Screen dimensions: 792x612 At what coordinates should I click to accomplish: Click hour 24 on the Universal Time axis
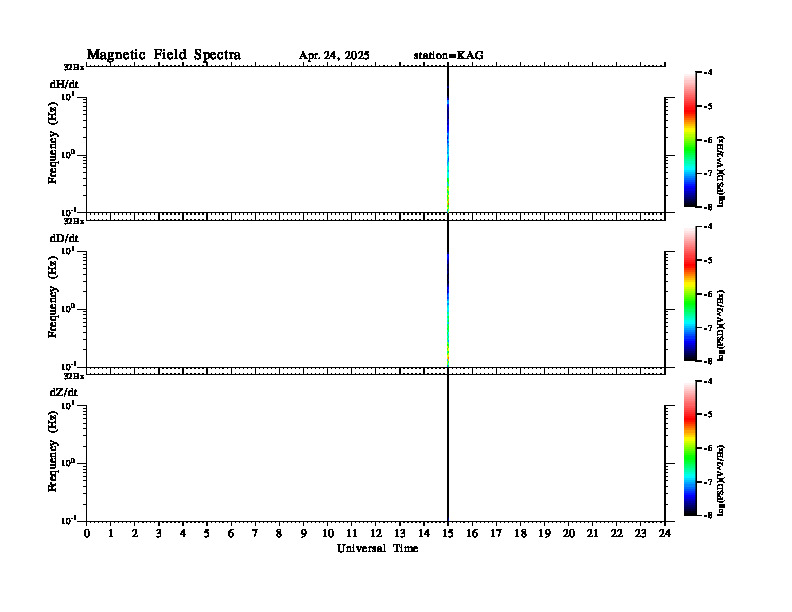[665, 533]
